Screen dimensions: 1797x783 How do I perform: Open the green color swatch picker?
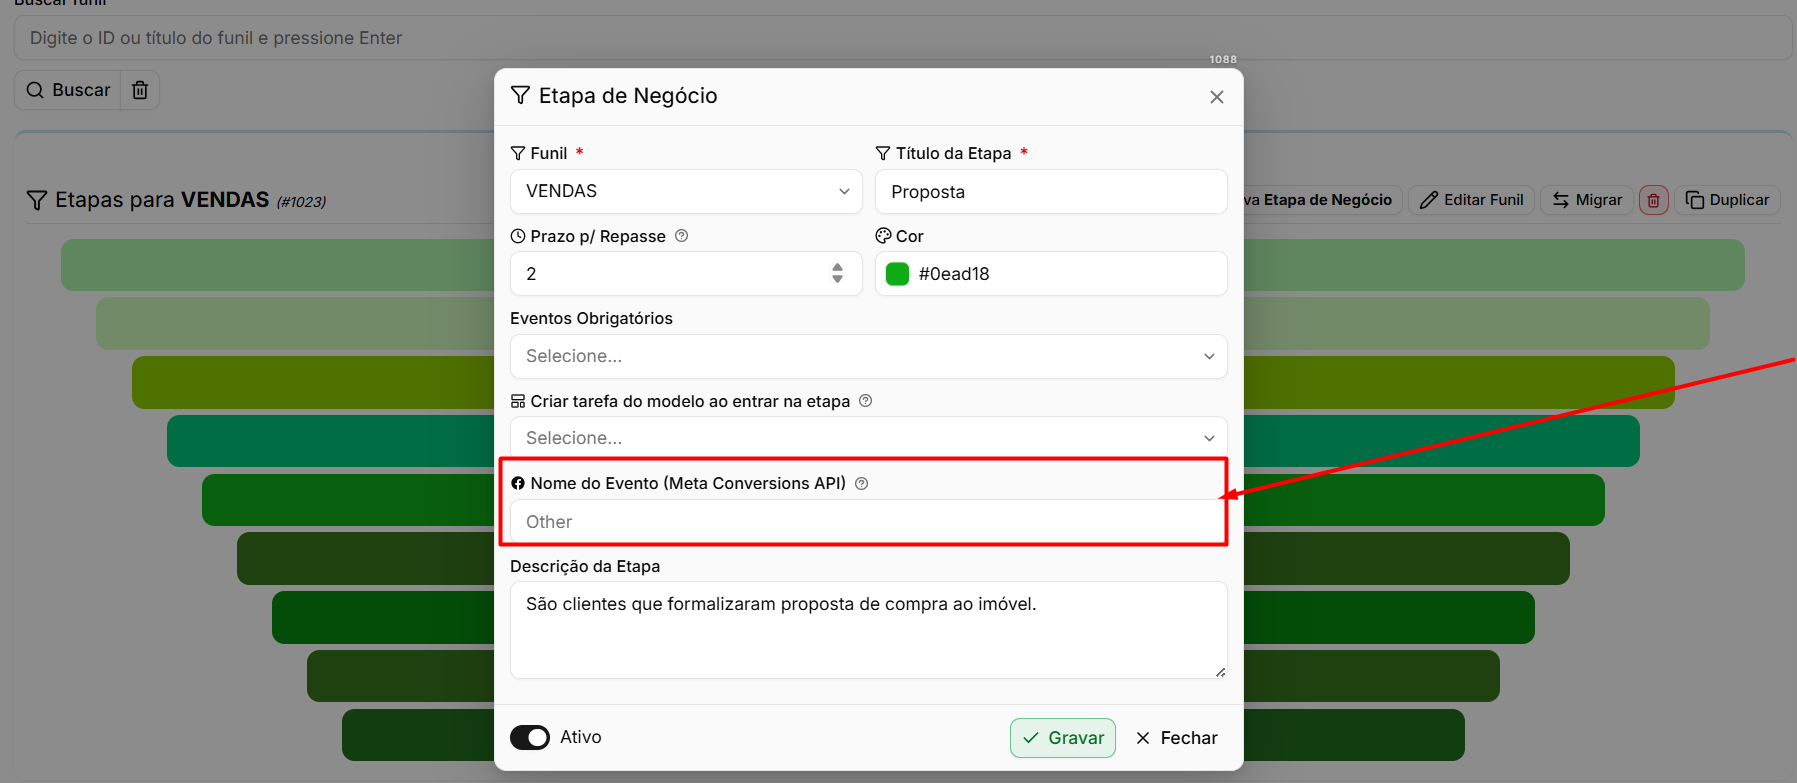[x=897, y=274]
